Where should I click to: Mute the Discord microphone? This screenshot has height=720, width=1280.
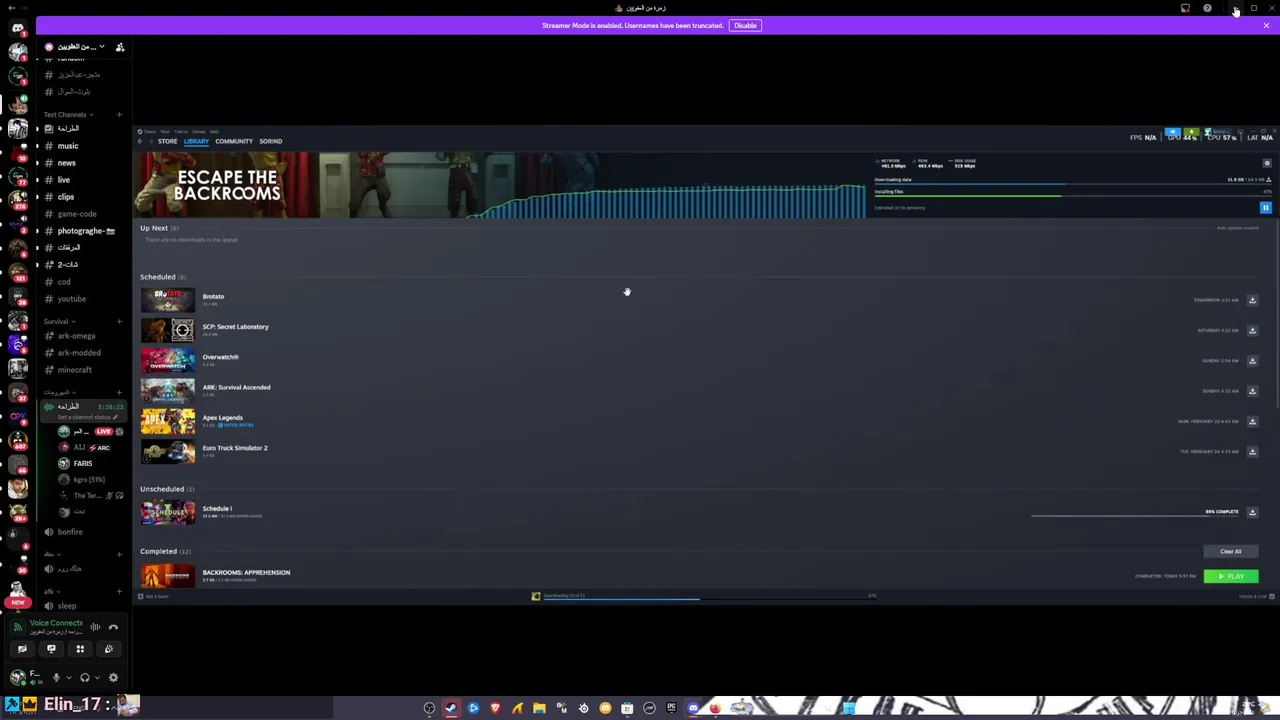(56, 678)
